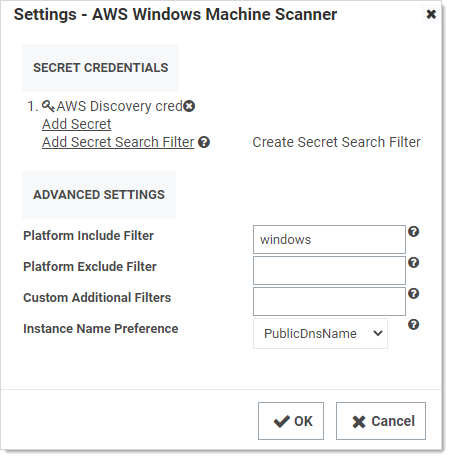Image resolution: width=450 pixels, height=458 pixels.
Task: Click the Add Secret Search Filter link
Action: pyautogui.click(x=118, y=142)
